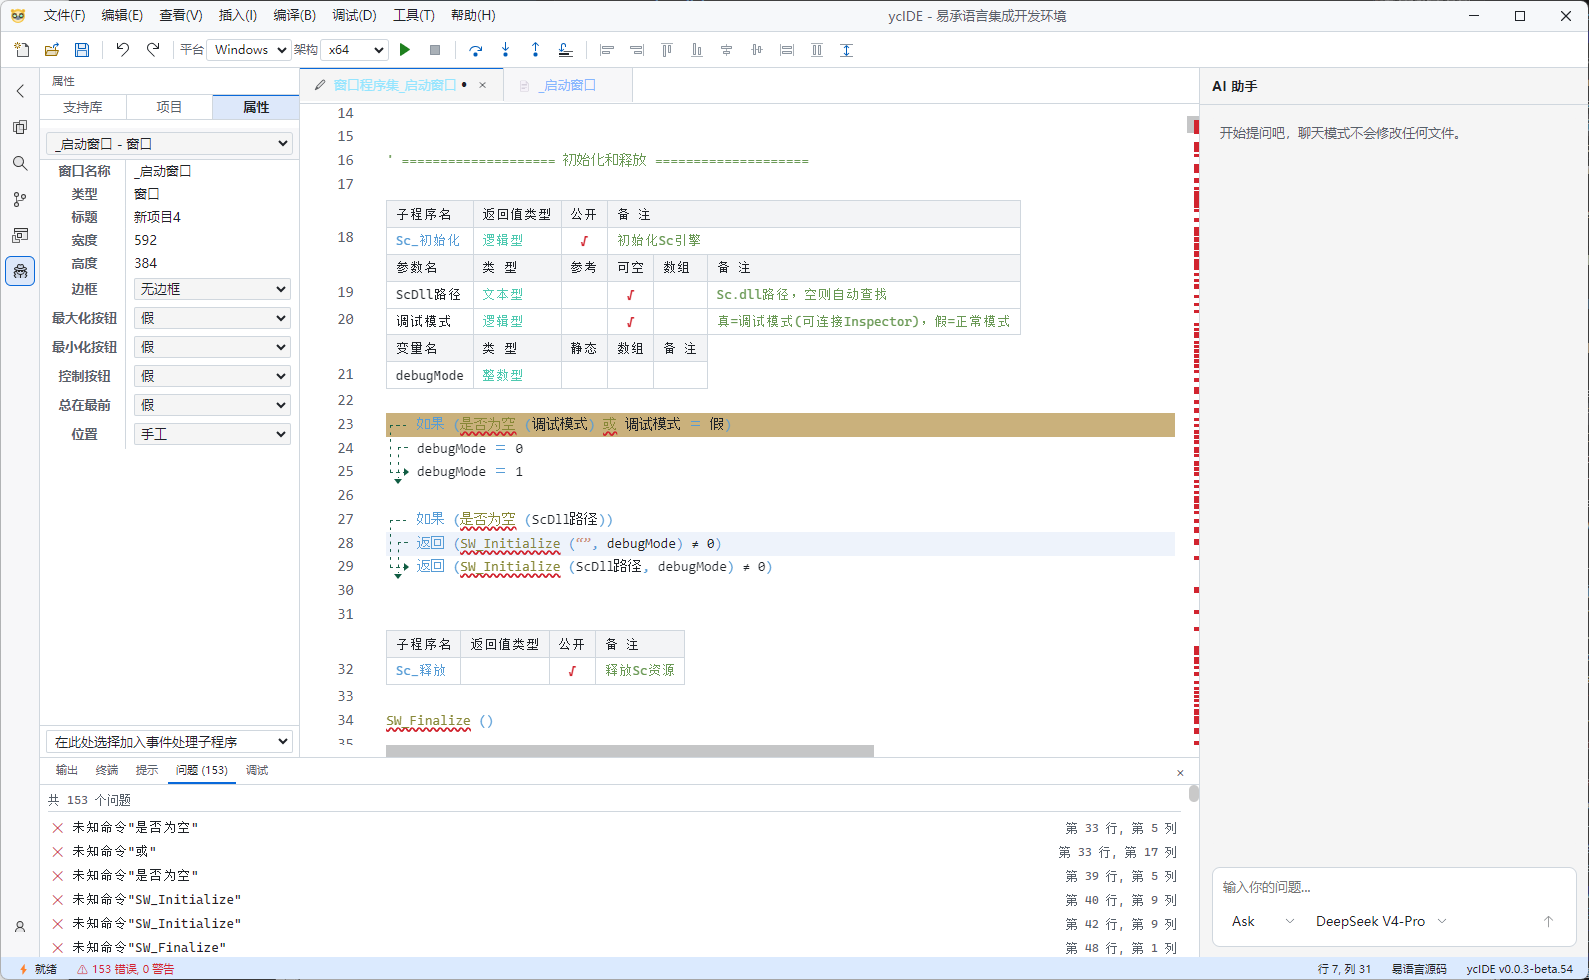This screenshot has width=1589, height=980.
Task: Open the explorer files icon in sidebar
Action: (20, 127)
